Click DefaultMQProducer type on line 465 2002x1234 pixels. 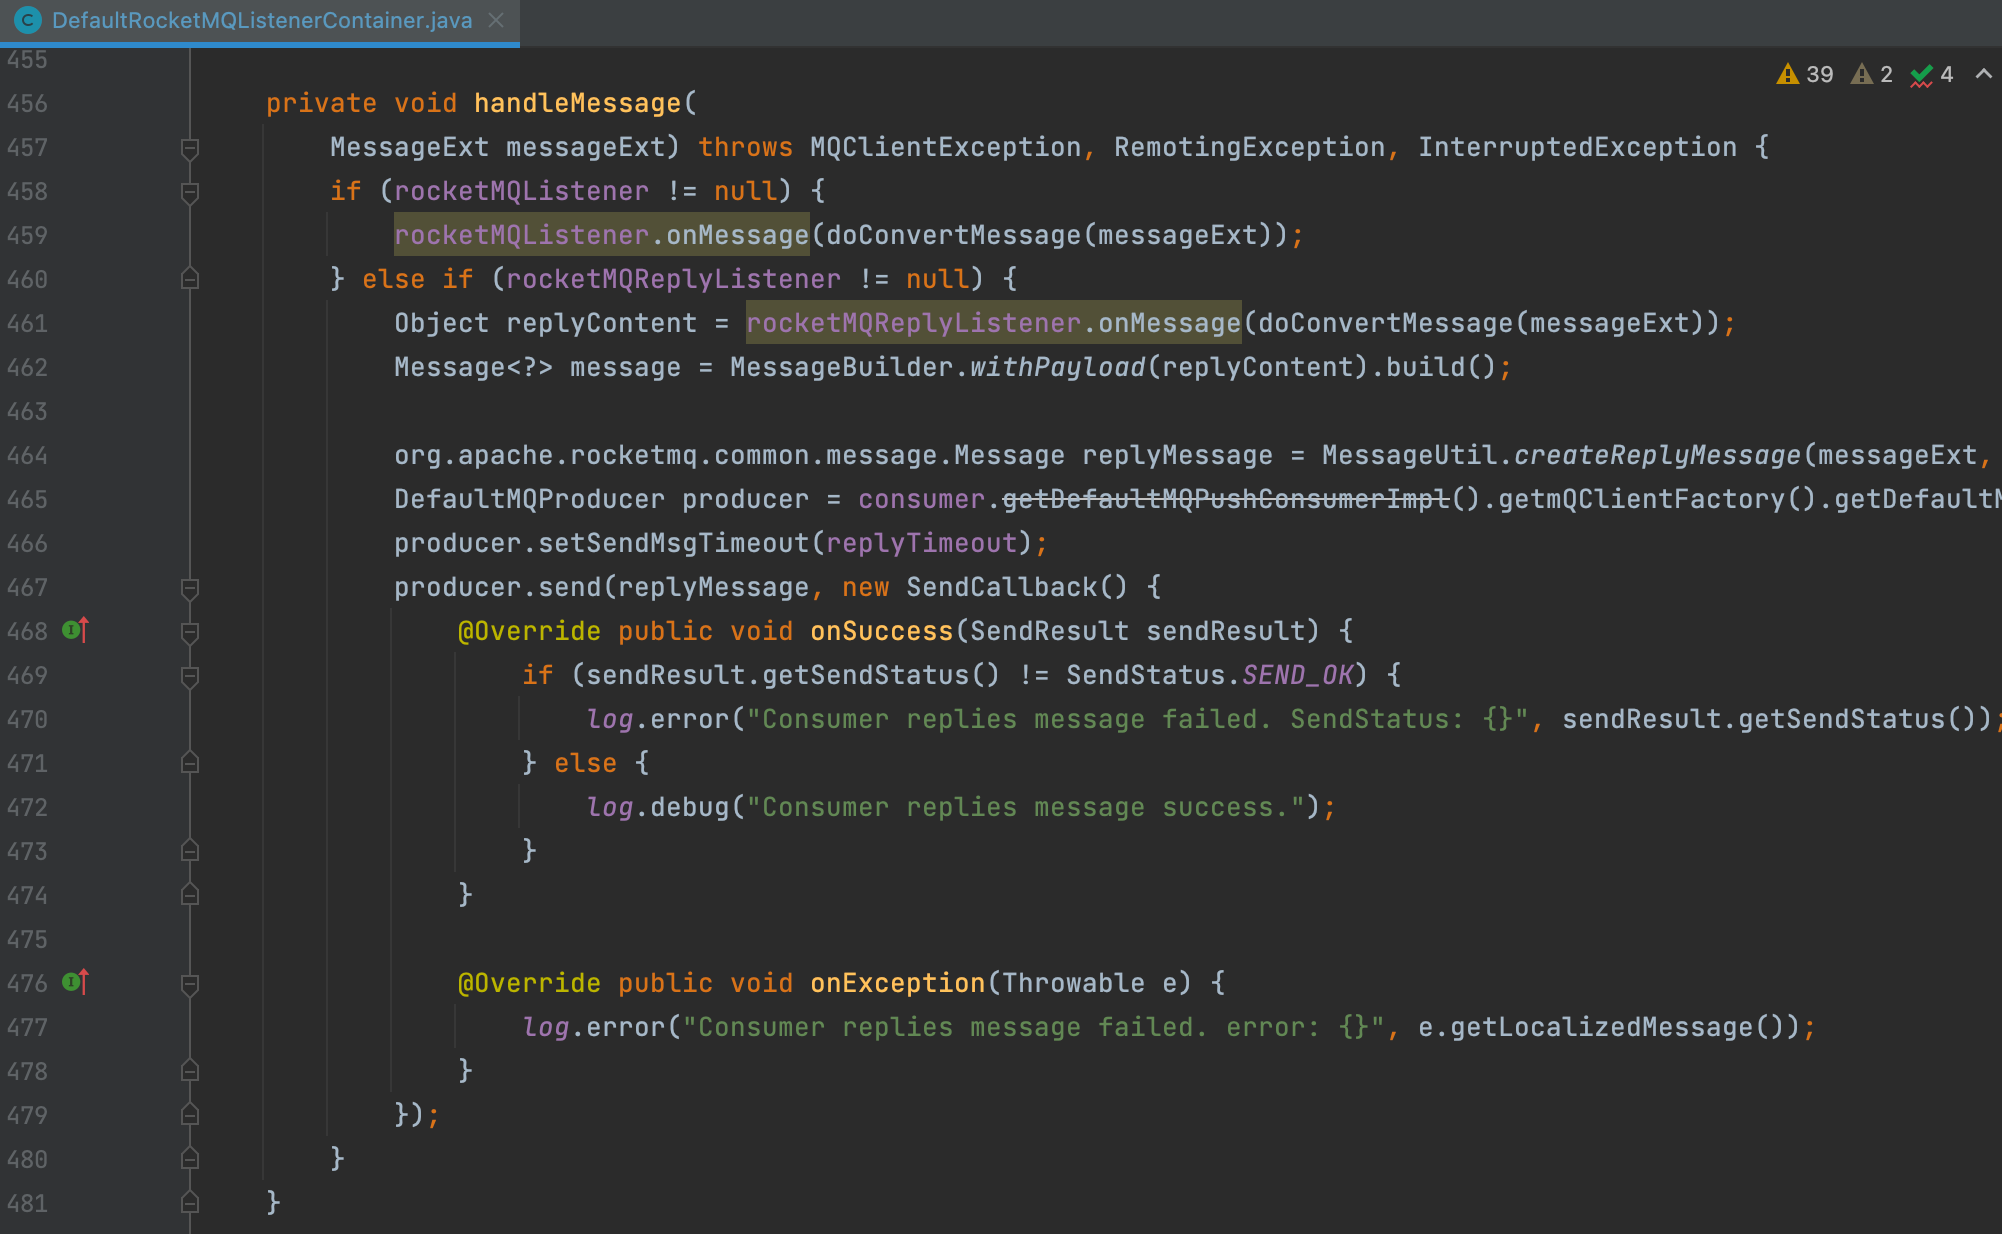point(529,499)
